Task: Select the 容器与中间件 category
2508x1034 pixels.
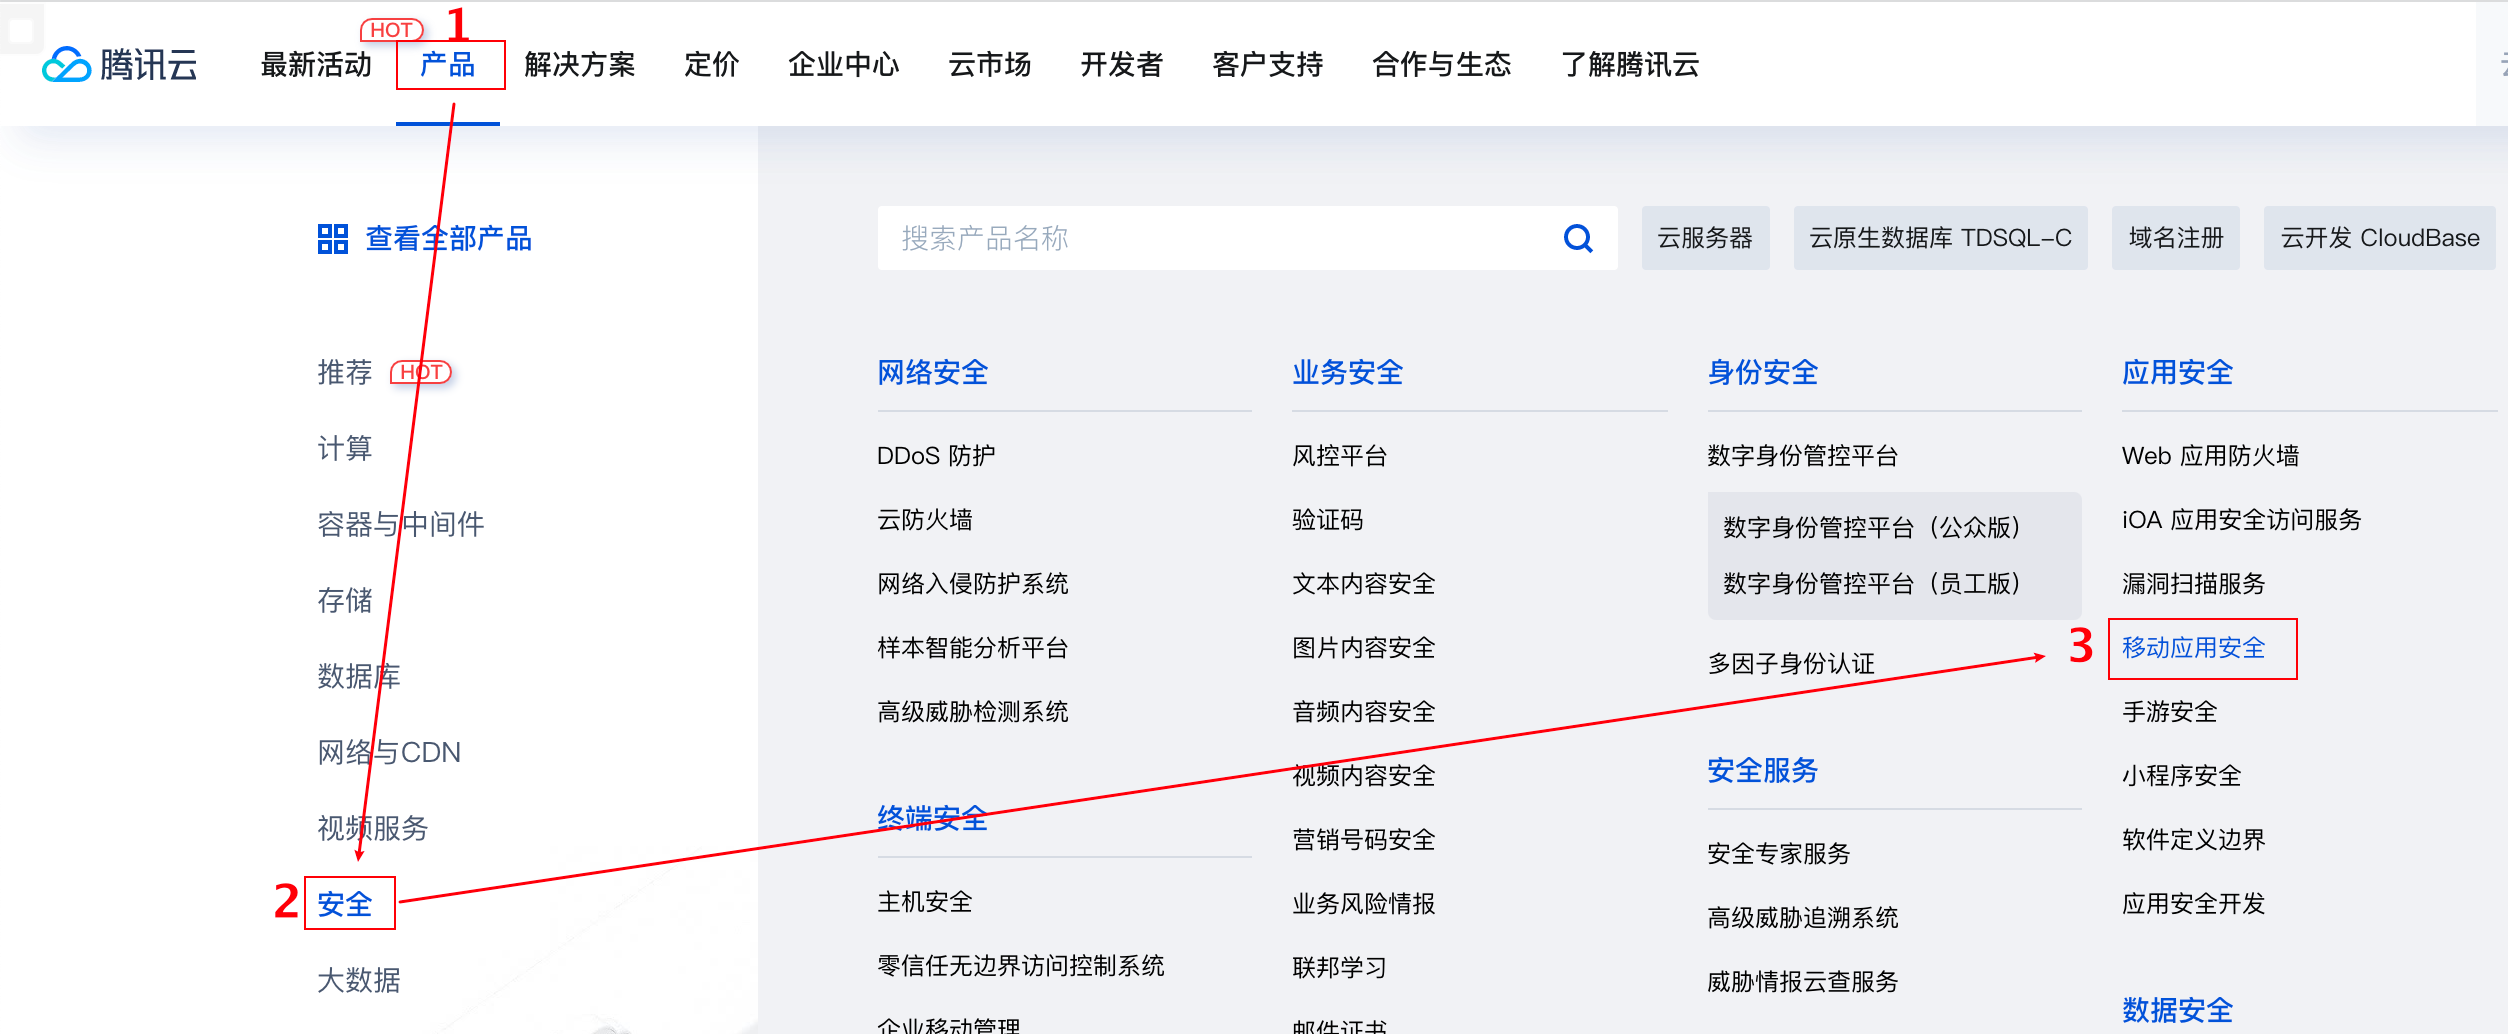Action: point(401,524)
